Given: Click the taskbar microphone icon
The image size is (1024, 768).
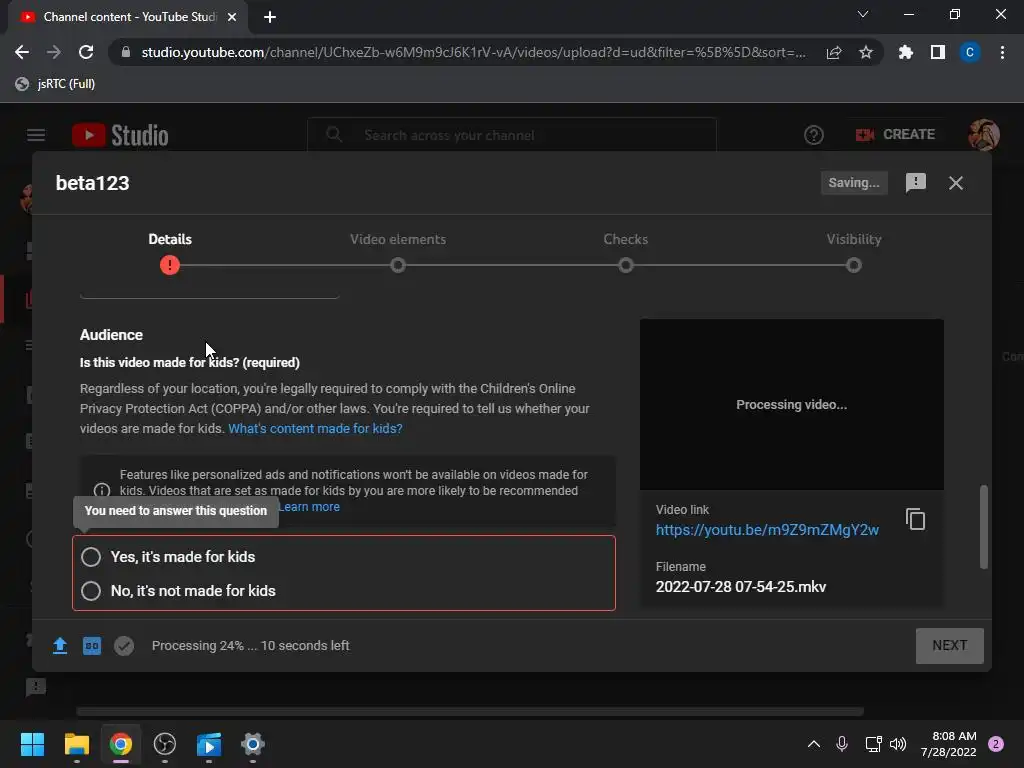Looking at the screenshot, I should [842, 744].
